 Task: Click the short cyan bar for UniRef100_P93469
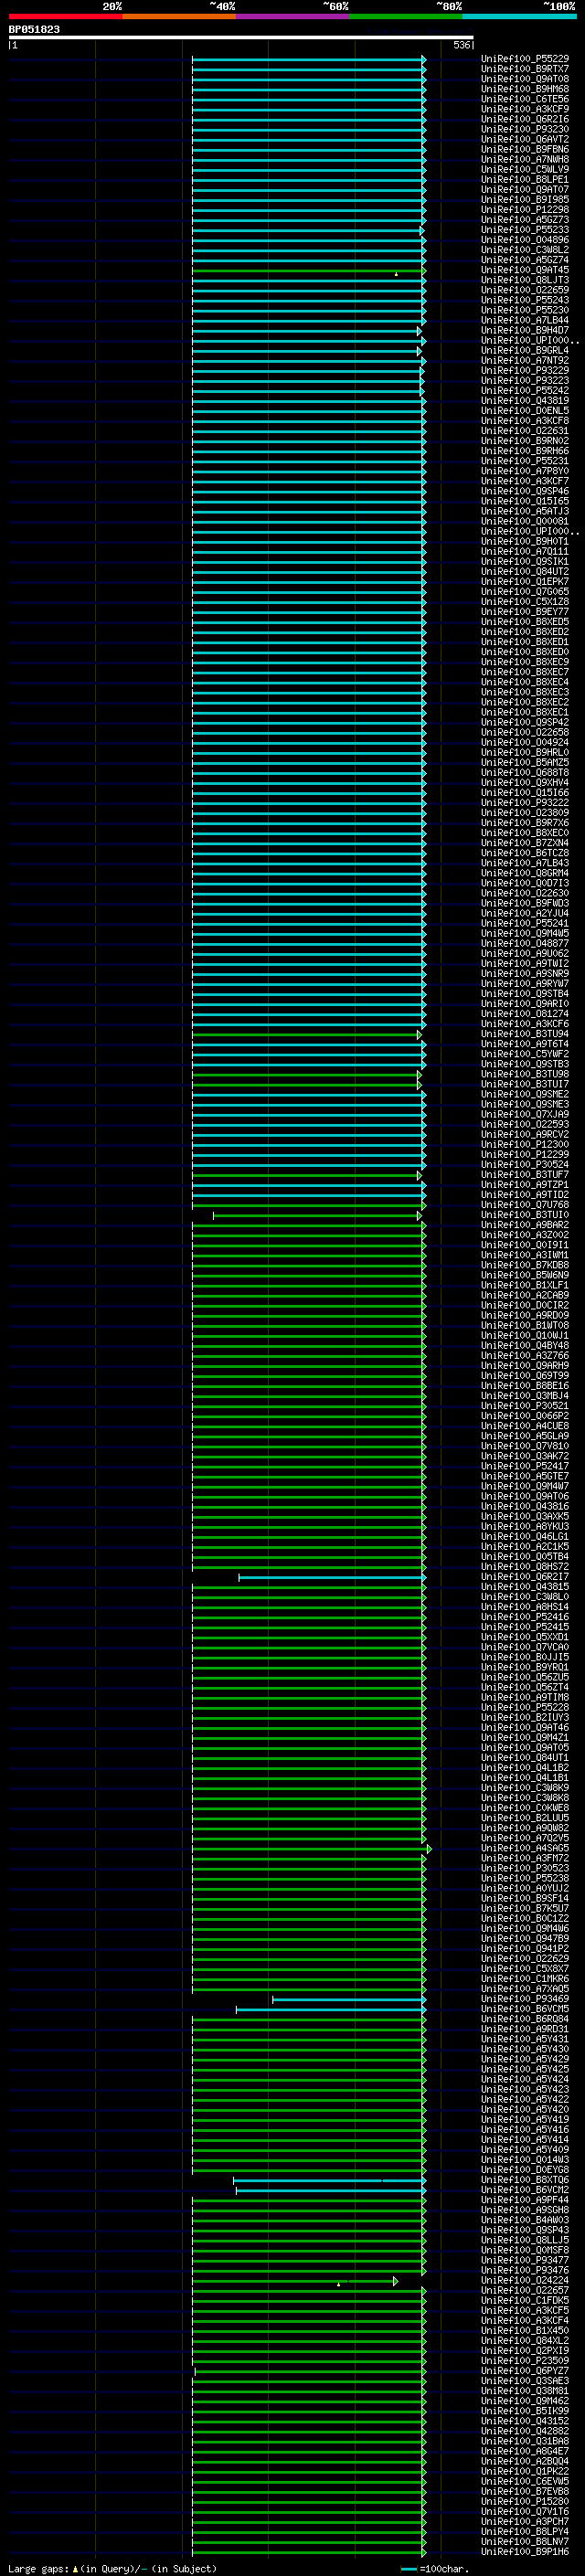(x=349, y=1999)
